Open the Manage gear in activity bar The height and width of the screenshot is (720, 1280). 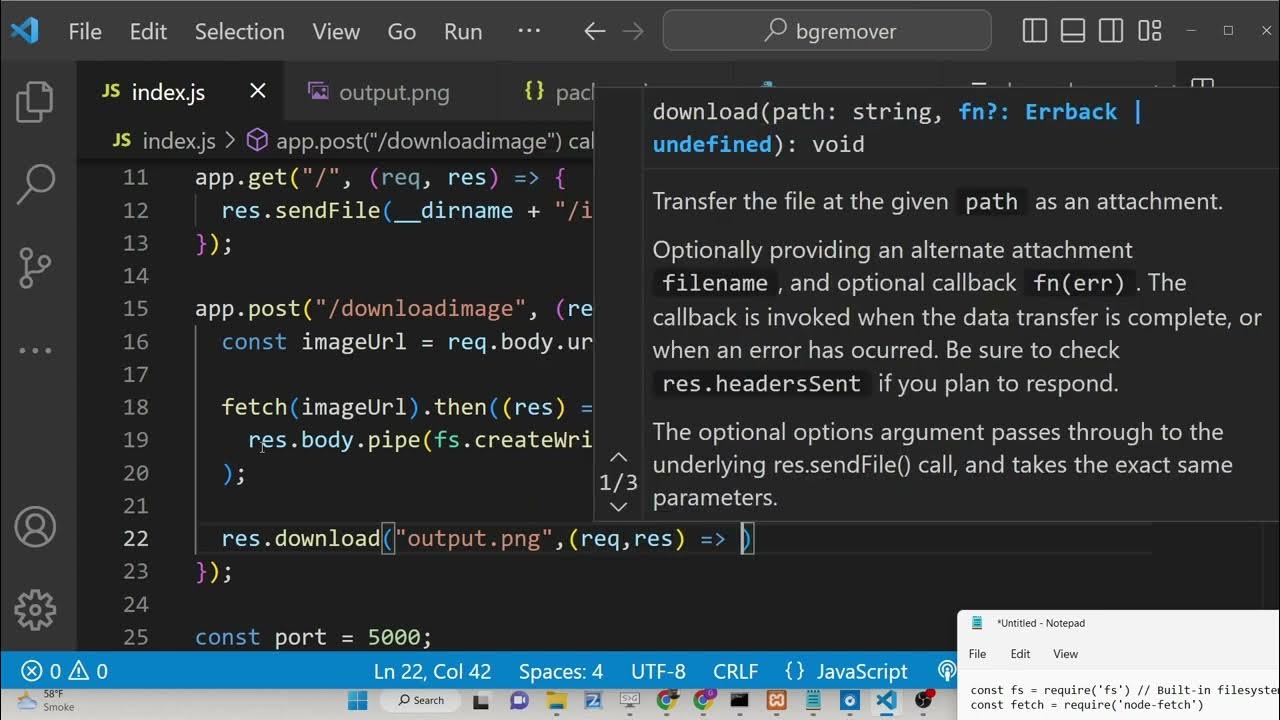(36, 608)
